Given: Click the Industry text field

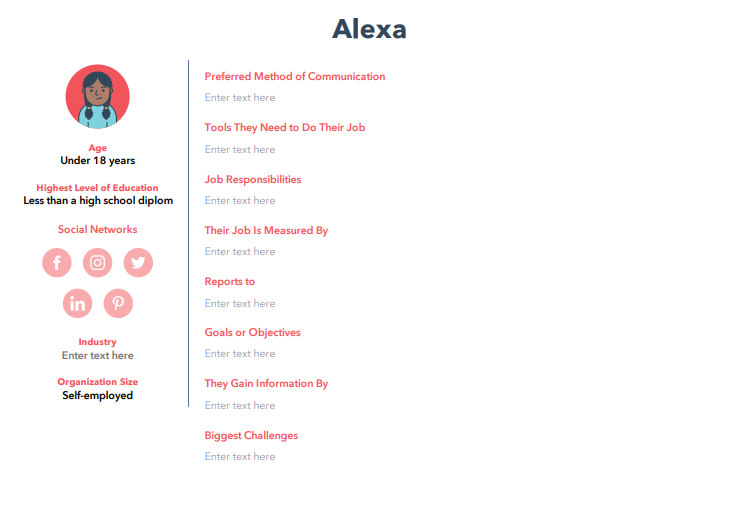Looking at the screenshot, I should click(97, 356).
